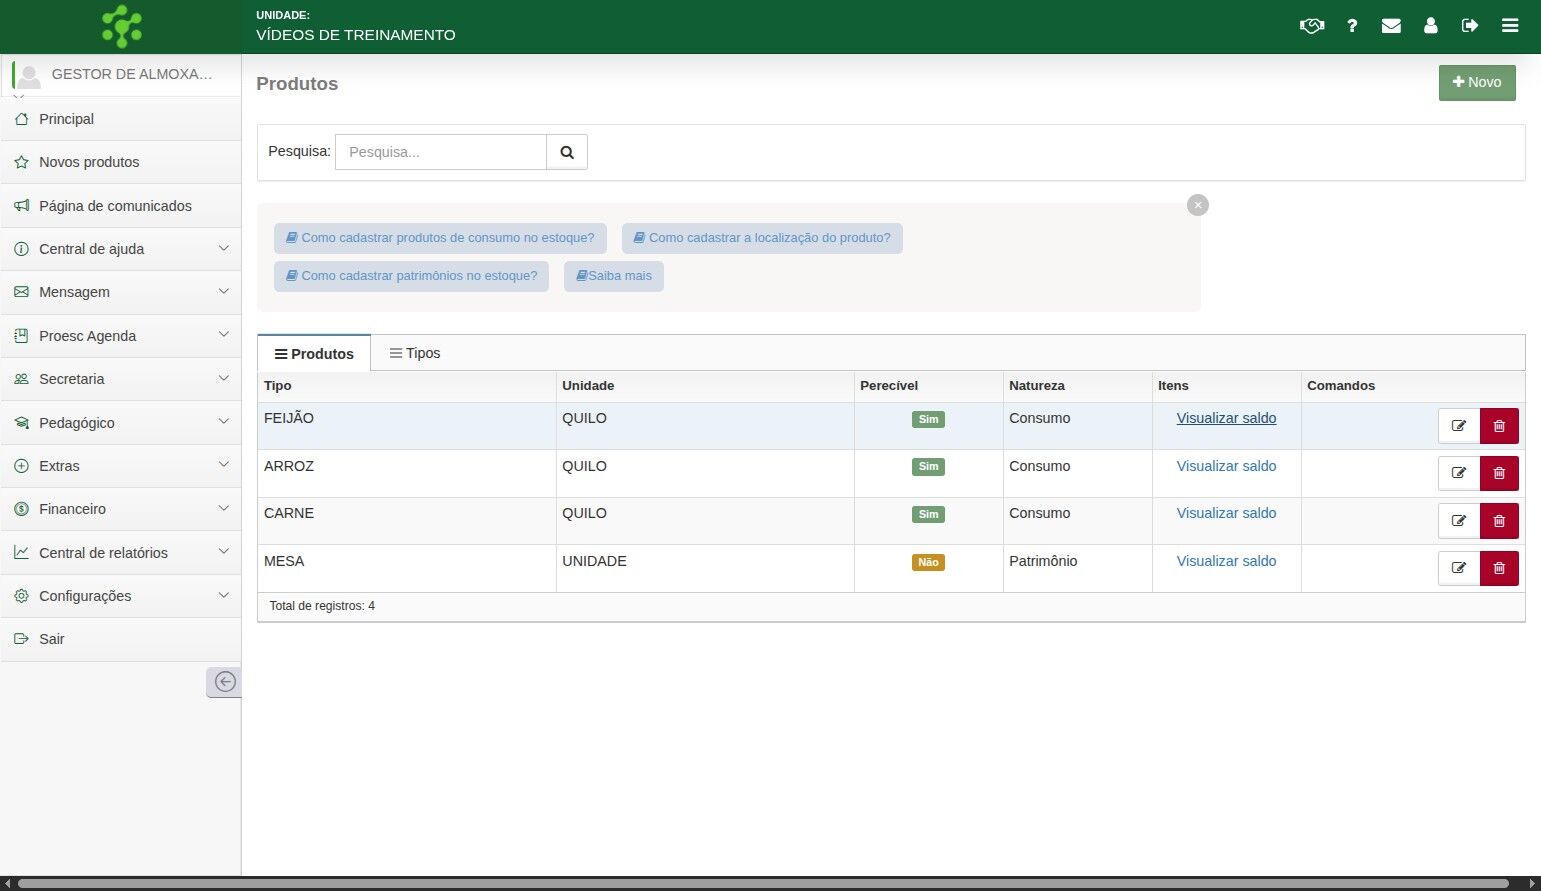
Task: Switch to the Tipos tab
Action: [x=415, y=353]
